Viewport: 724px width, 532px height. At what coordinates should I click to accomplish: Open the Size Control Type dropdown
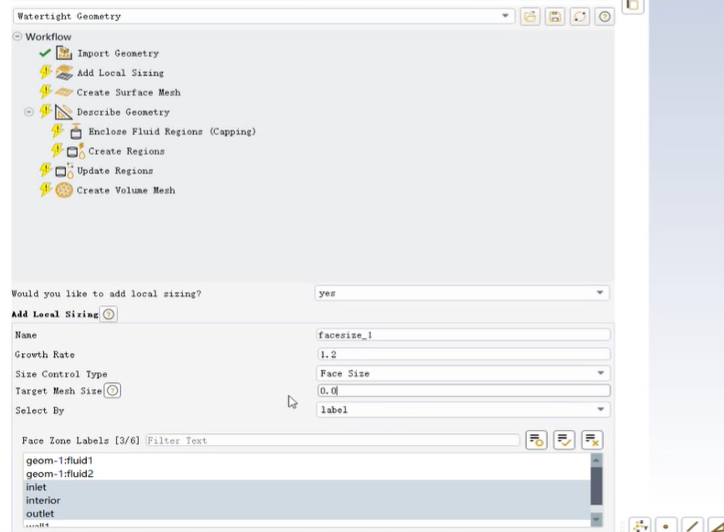(600, 373)
